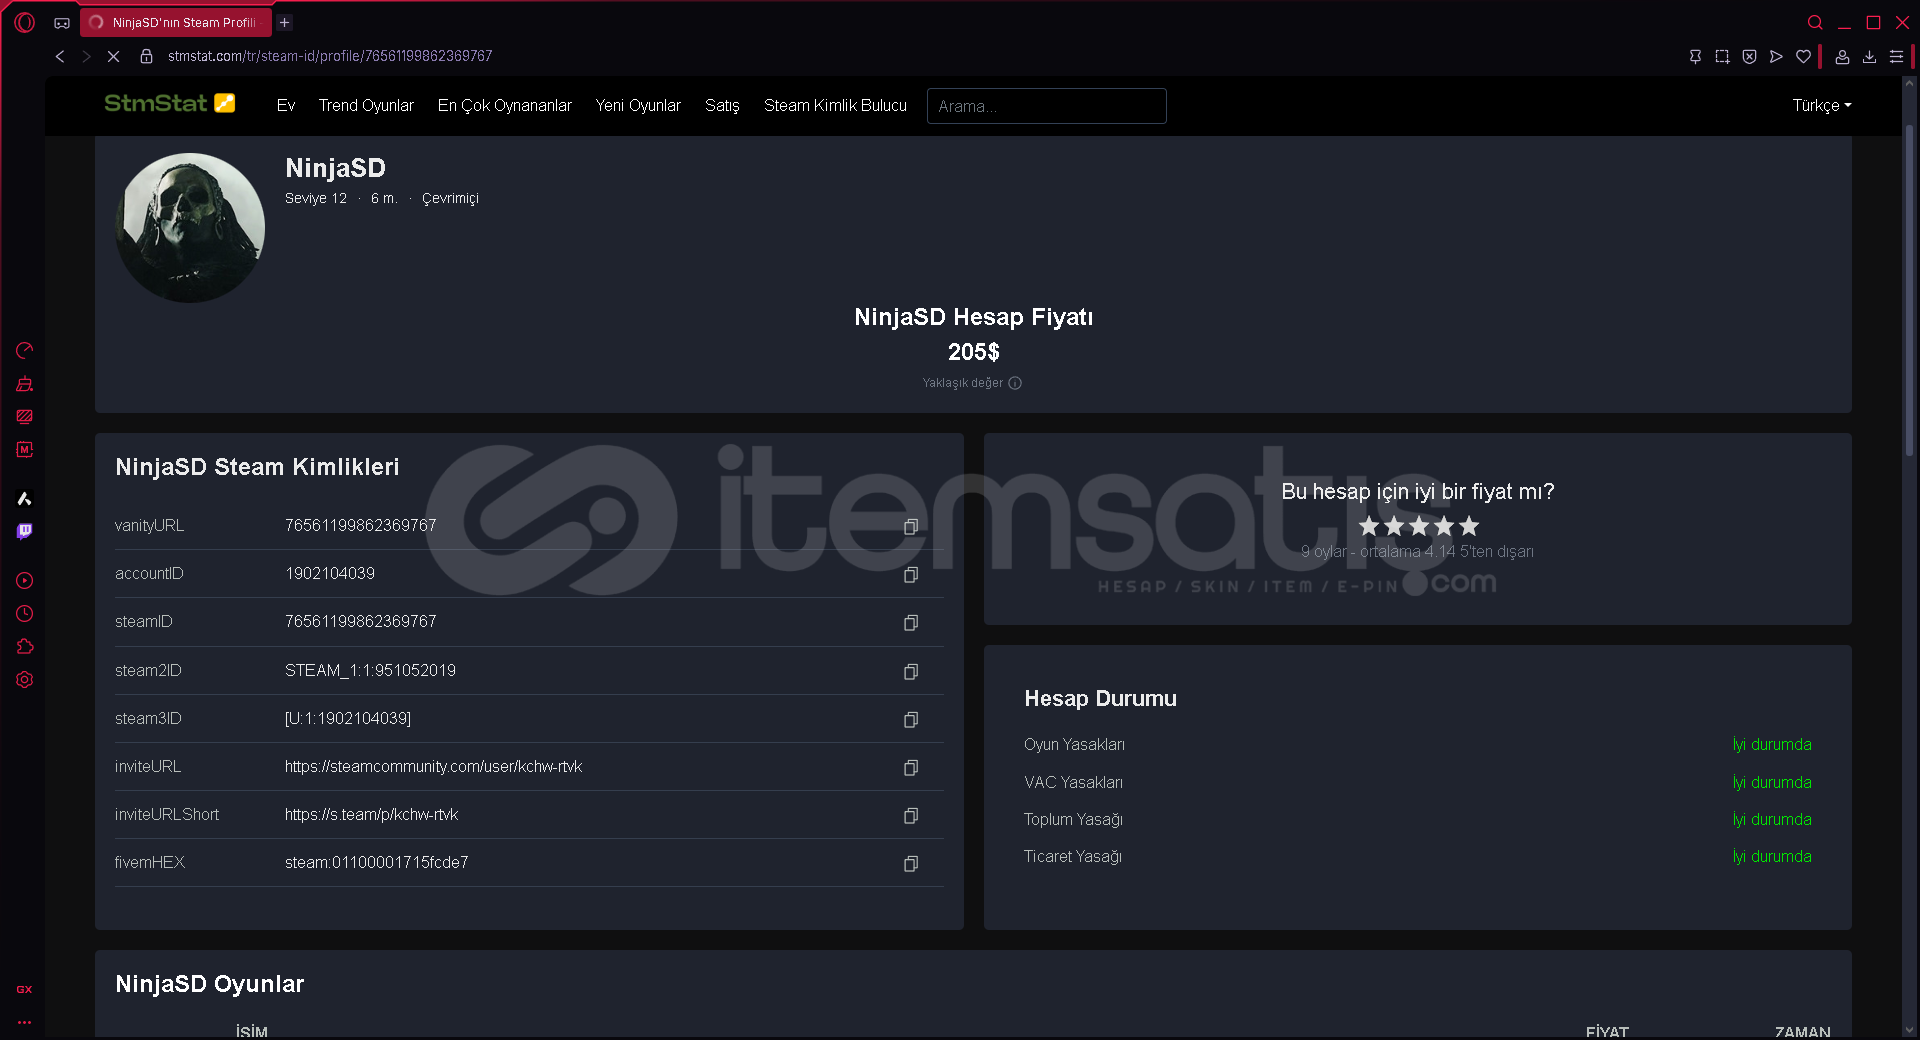The width and height of the screenshot is (1920, 1040).
Task: Click the account price 205$
Action: [974, 352]
